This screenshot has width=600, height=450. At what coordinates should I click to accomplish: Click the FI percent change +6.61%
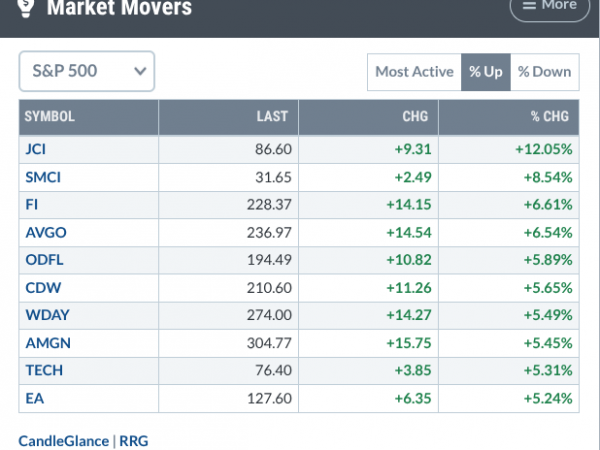tap(548, 204)
